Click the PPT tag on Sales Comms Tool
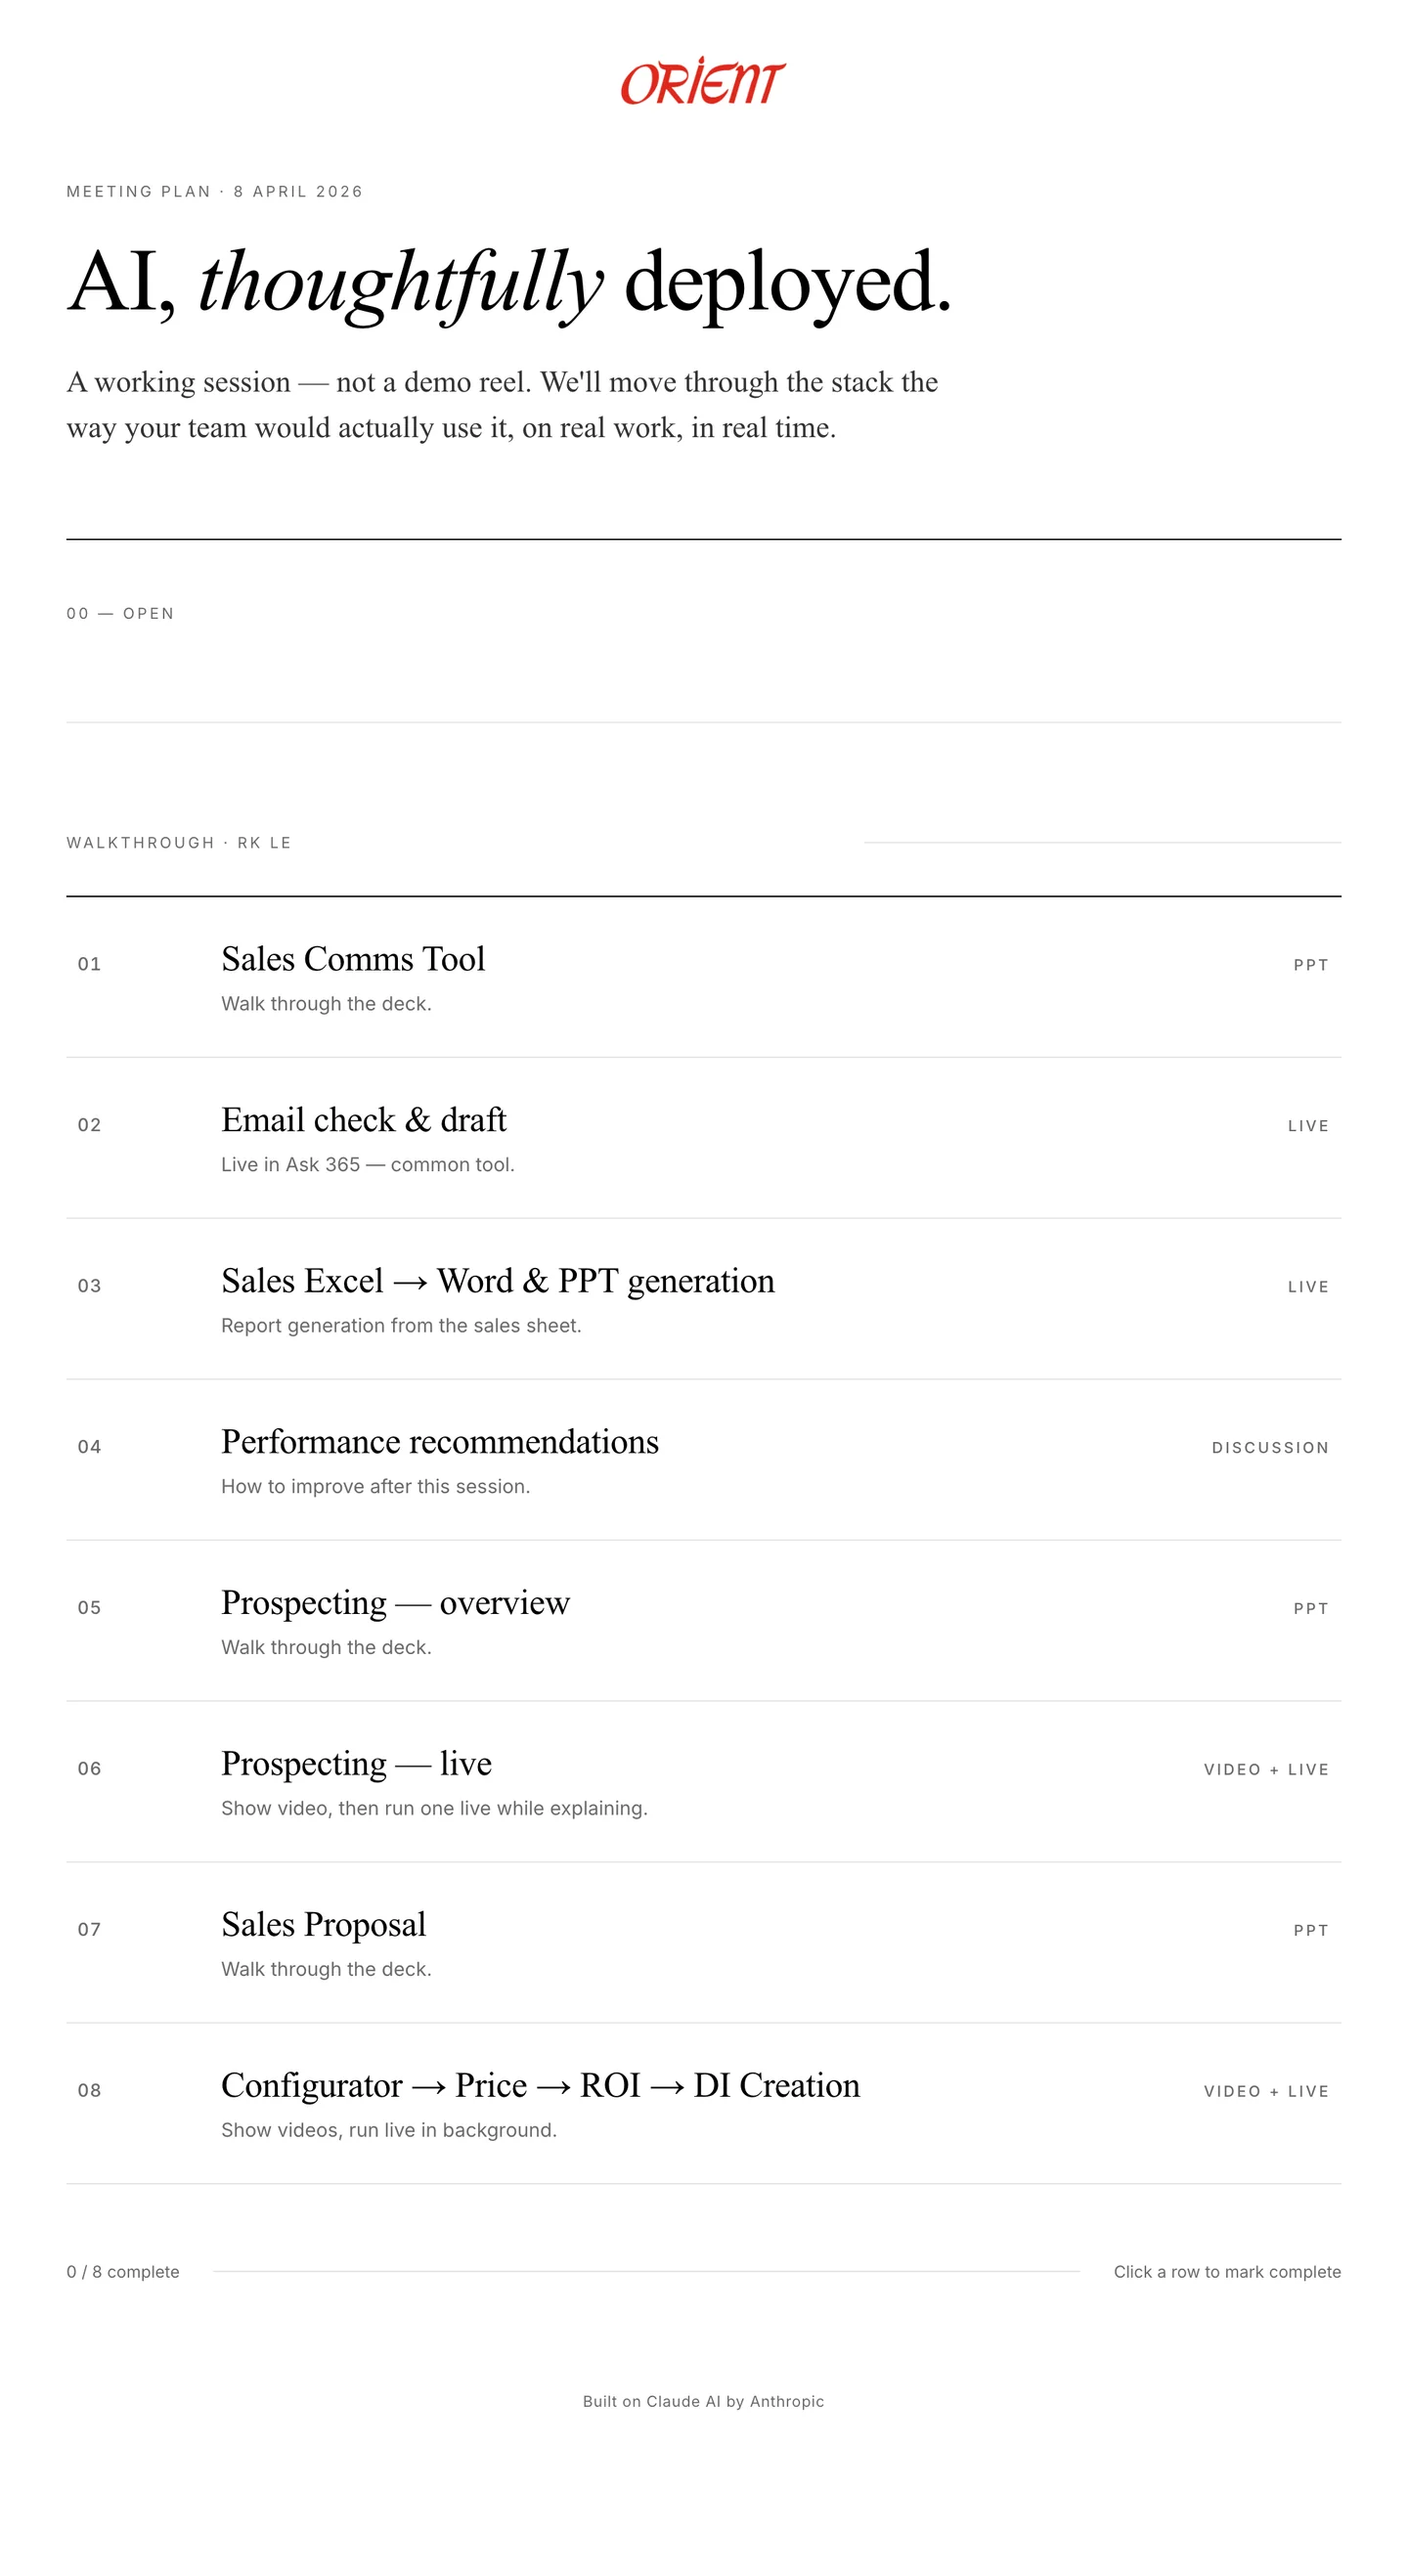Screen dimensions: 1408x2576 tap(1310, 965)
